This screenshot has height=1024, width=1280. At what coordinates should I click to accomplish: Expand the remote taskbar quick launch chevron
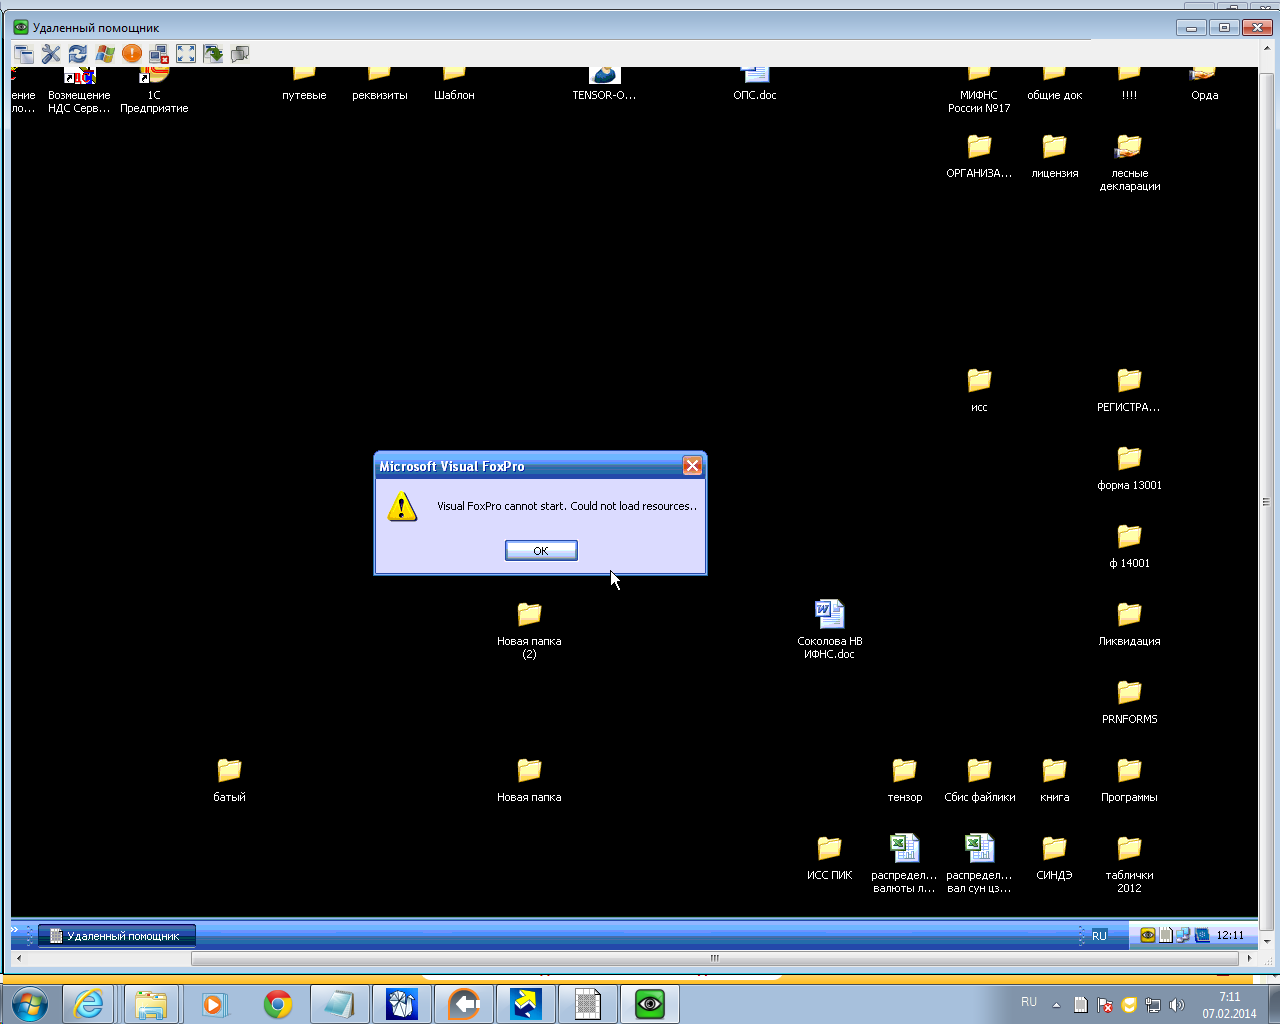point(15,930)
